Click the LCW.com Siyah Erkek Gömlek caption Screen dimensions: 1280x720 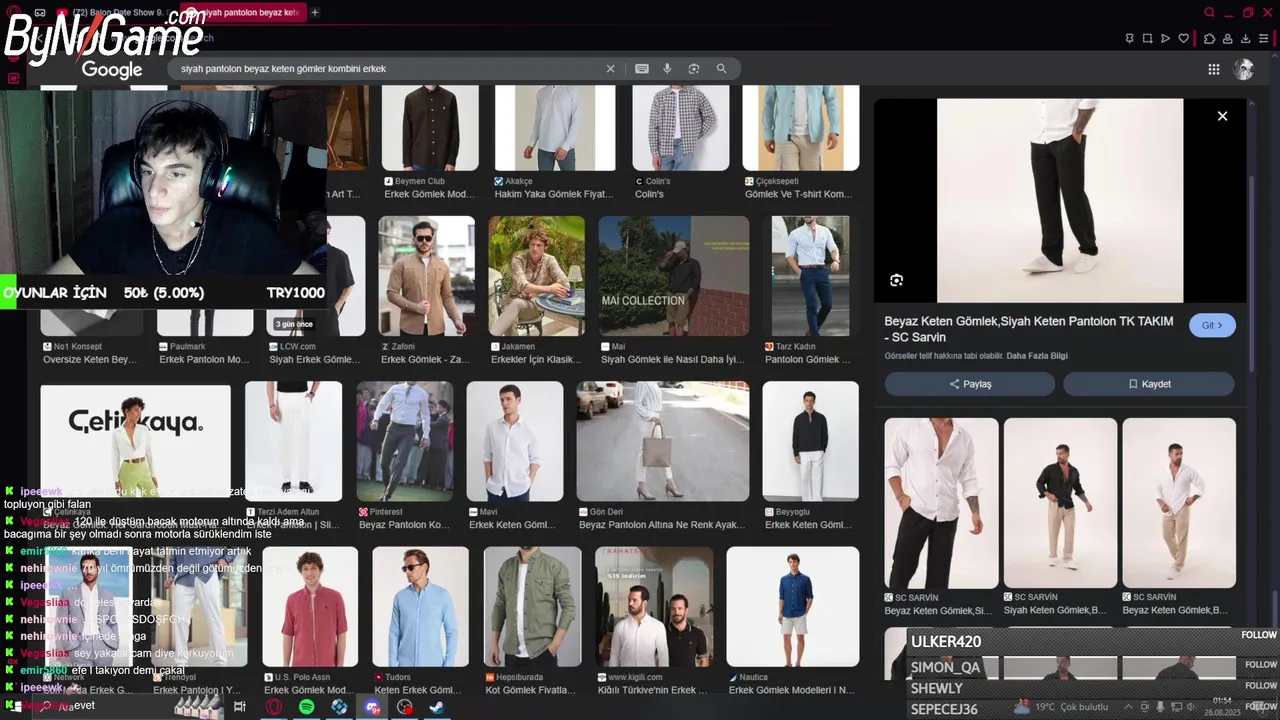click(314, 359)
